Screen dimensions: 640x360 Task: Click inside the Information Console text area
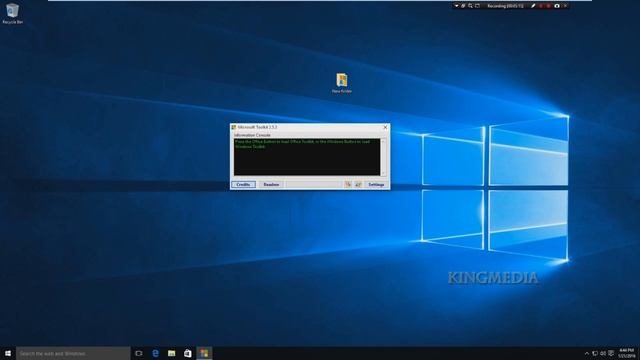(307, 157)
